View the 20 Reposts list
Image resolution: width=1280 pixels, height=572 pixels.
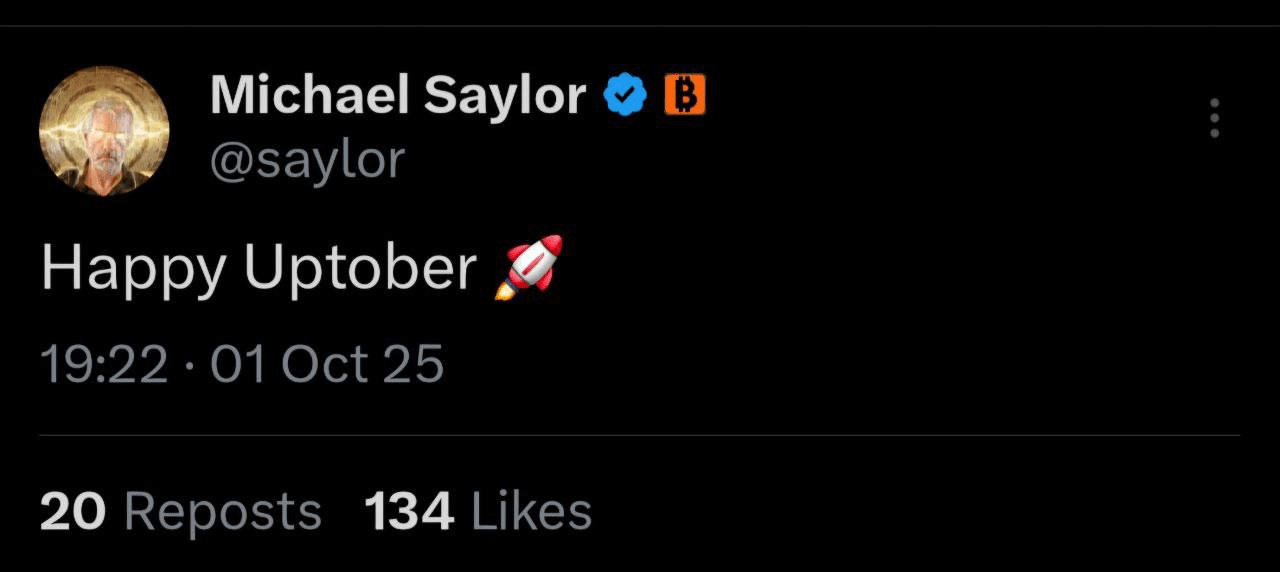pos(181,512)
